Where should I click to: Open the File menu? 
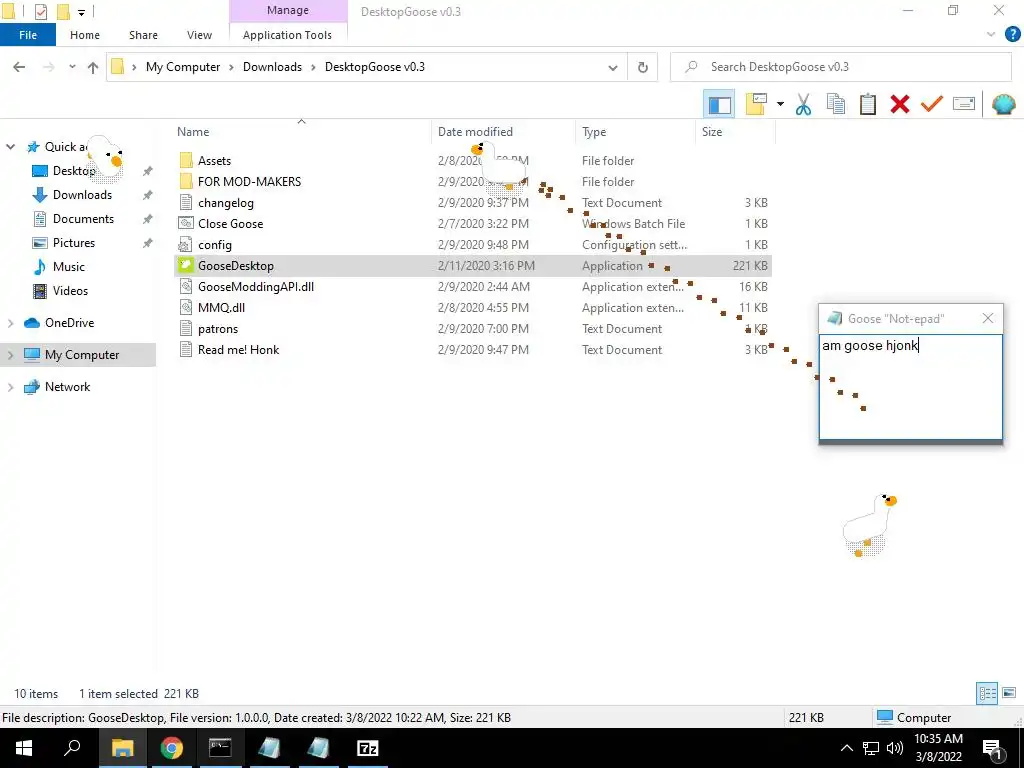tap(28, 35)
